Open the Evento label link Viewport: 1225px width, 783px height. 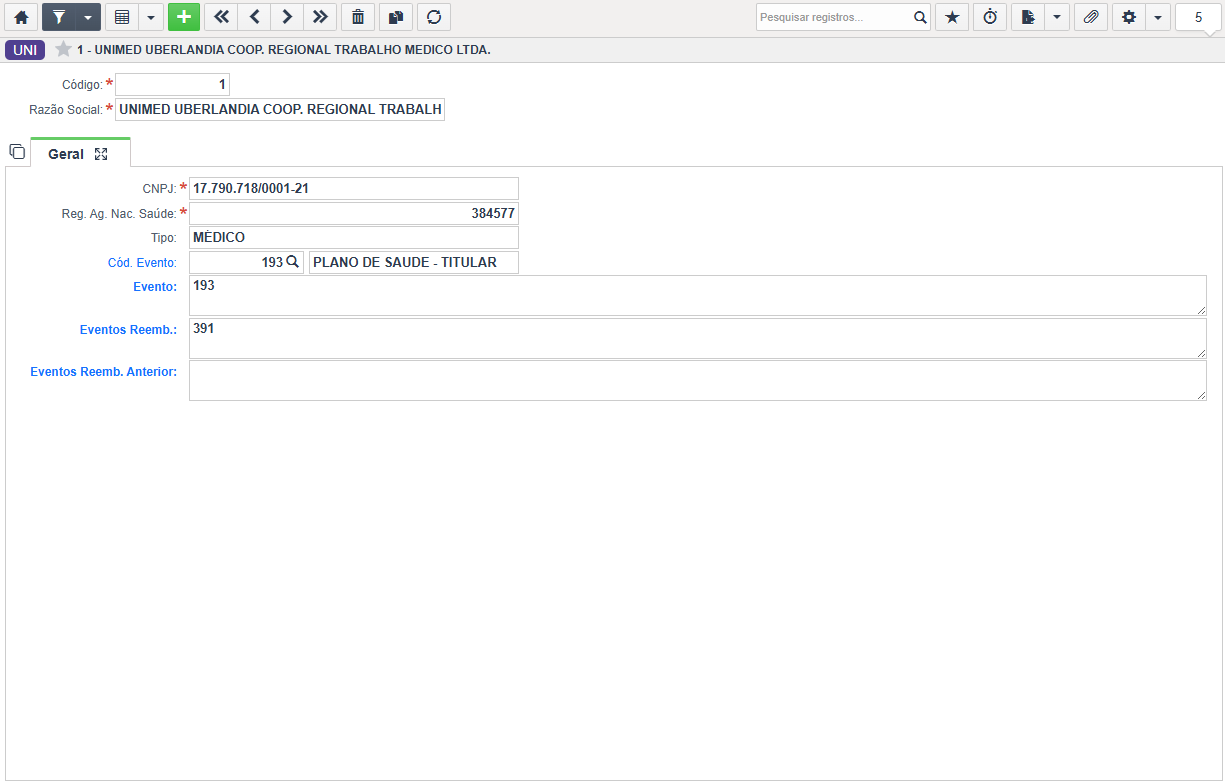click(x=155, y=286)
